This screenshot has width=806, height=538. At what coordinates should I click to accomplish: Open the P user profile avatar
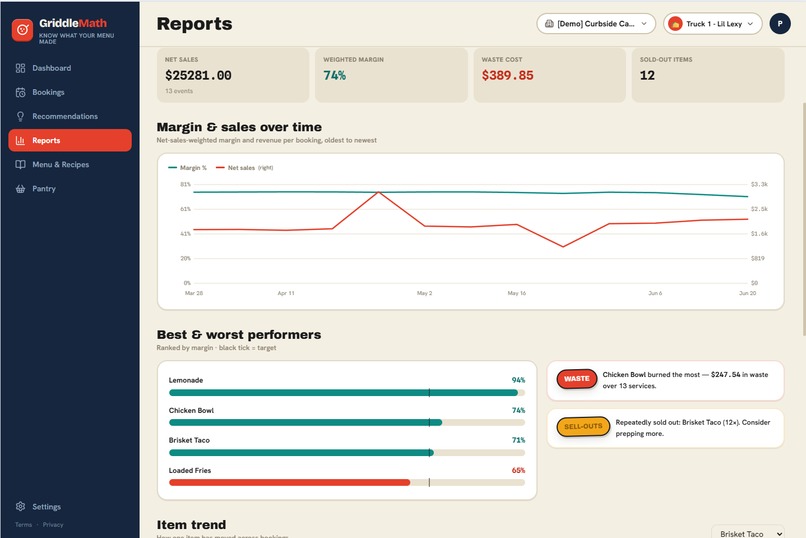tap(780, 24)
